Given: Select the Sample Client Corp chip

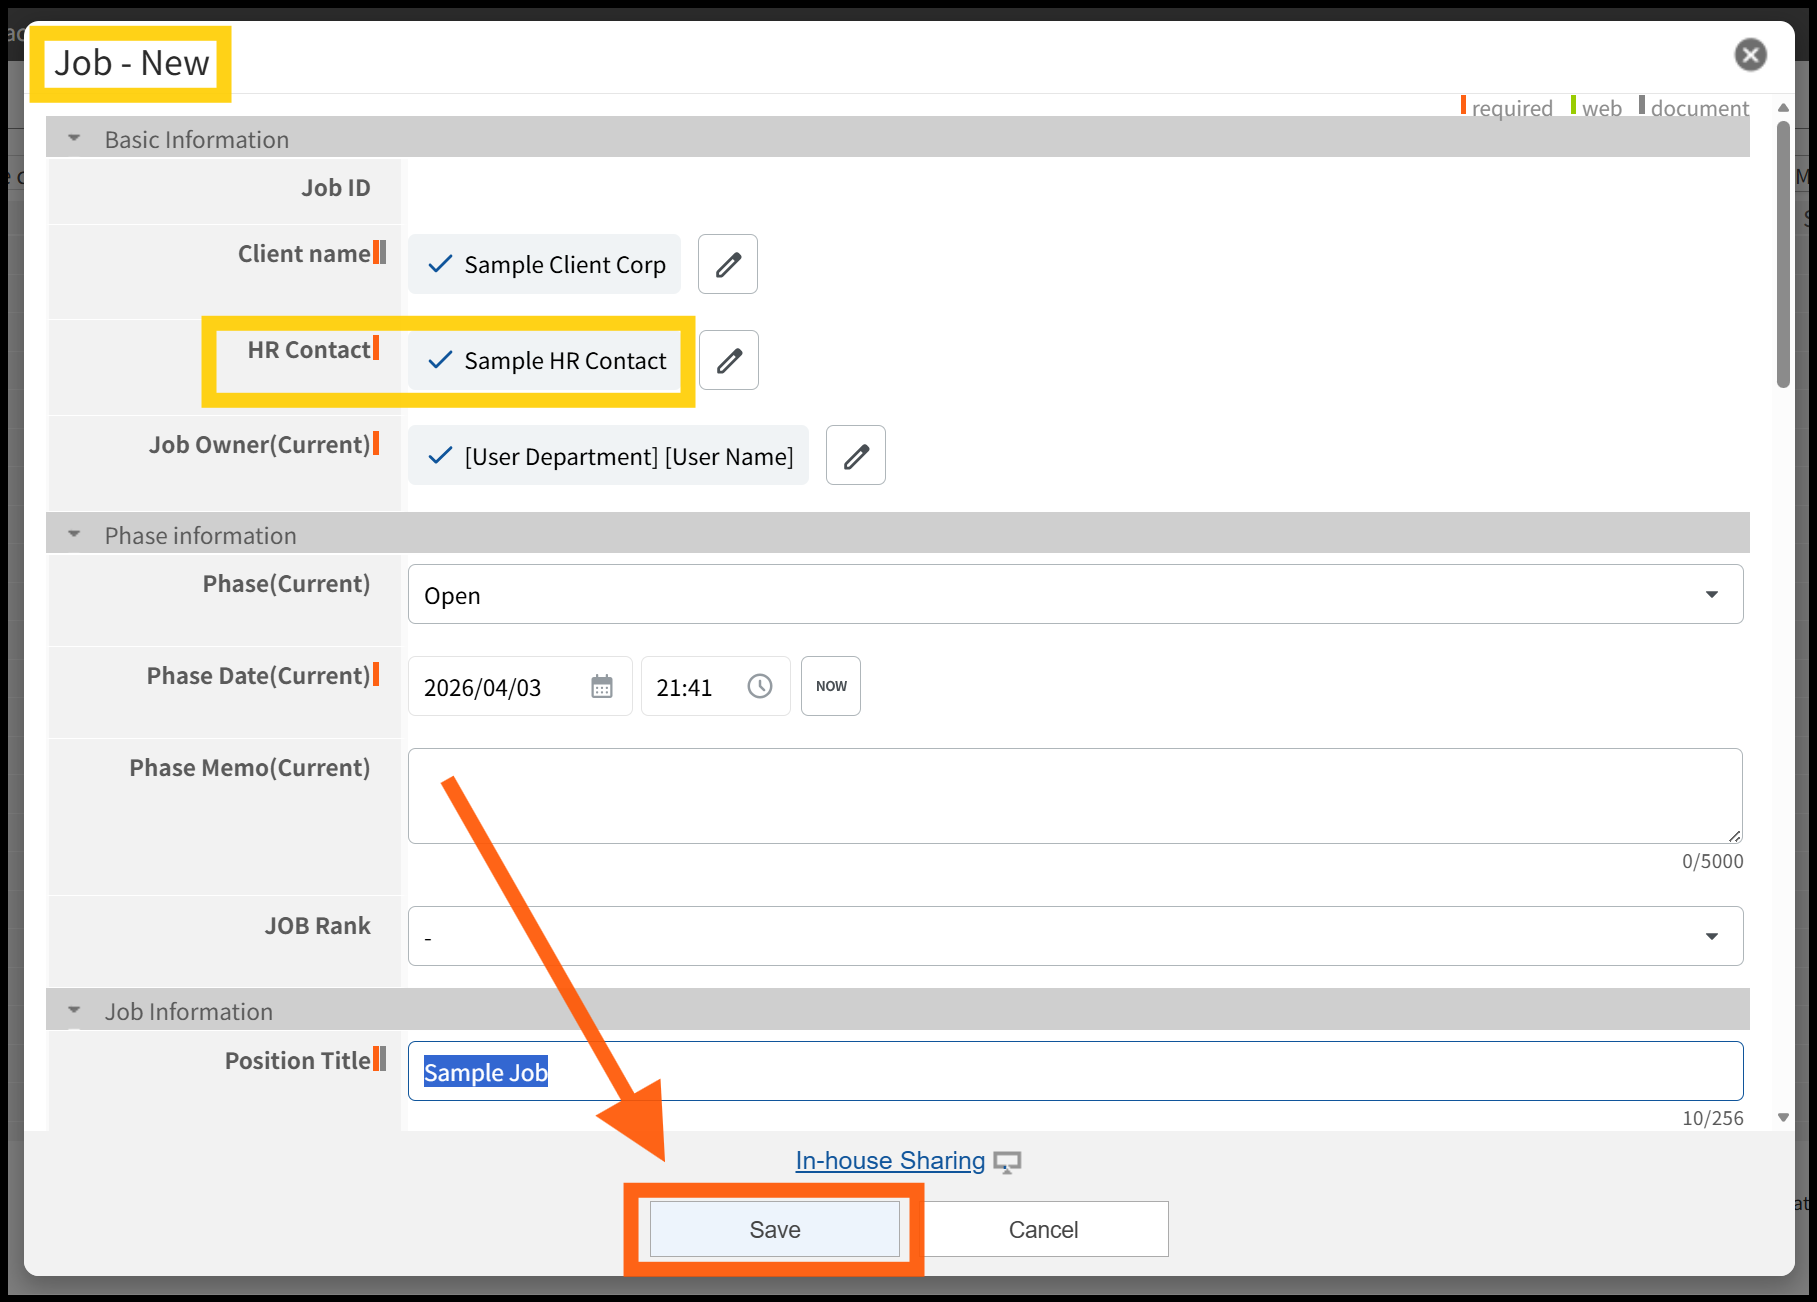Looking at the screenshot, I should coord(545,264).
